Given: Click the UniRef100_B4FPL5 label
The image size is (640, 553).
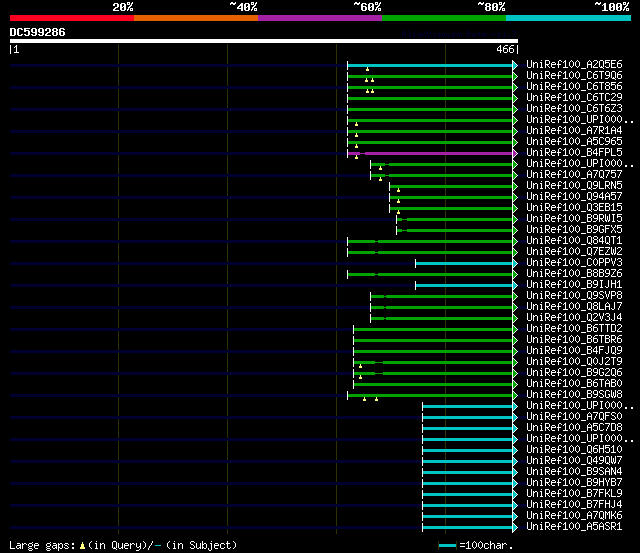Looking at the screenshot, I should (574, 153).
